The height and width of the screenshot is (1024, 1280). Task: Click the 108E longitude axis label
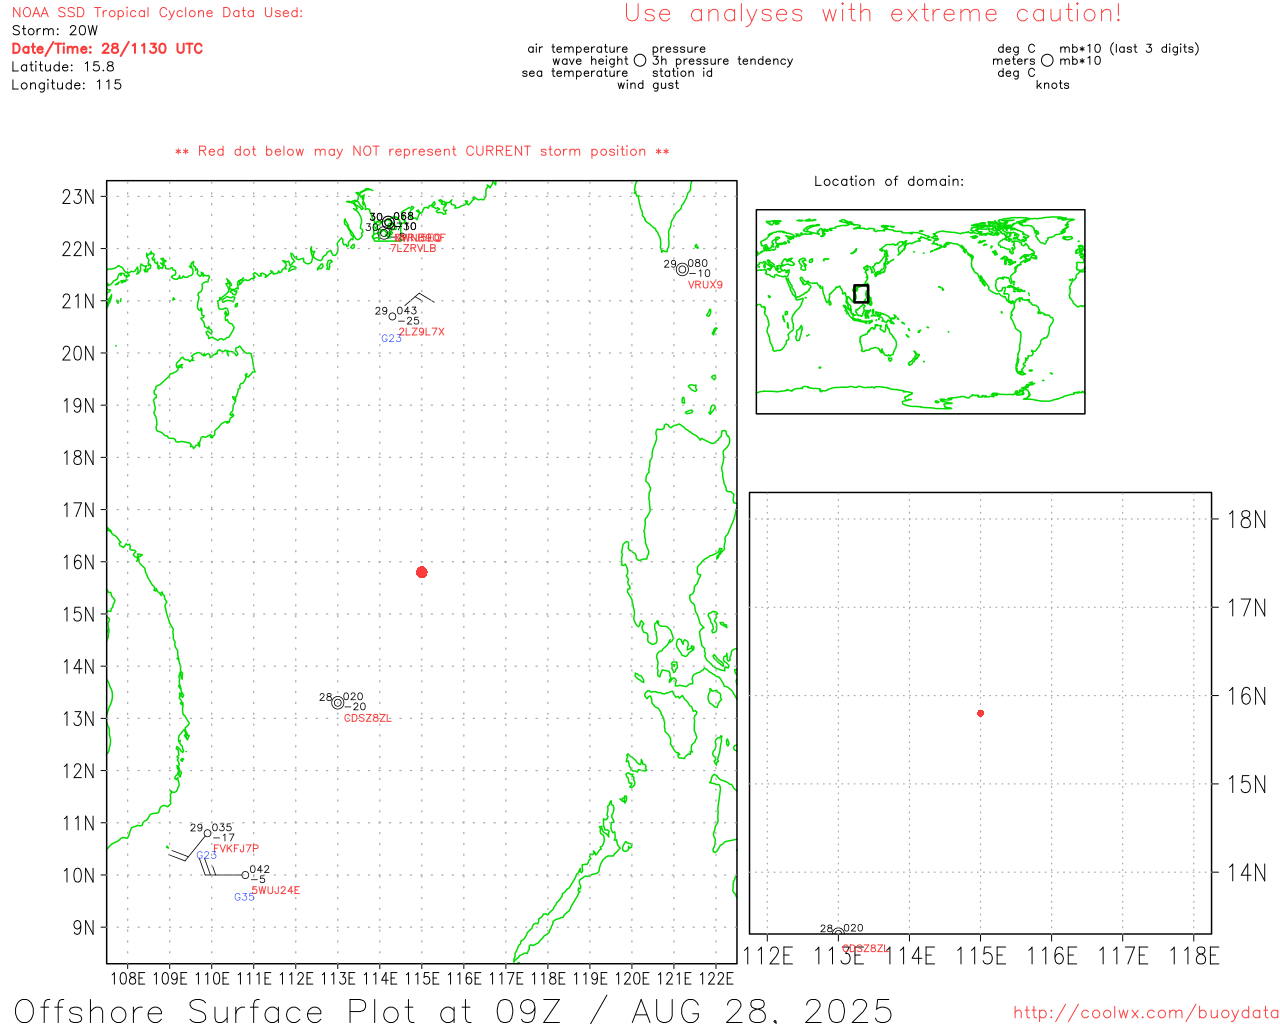click(127, 978)
